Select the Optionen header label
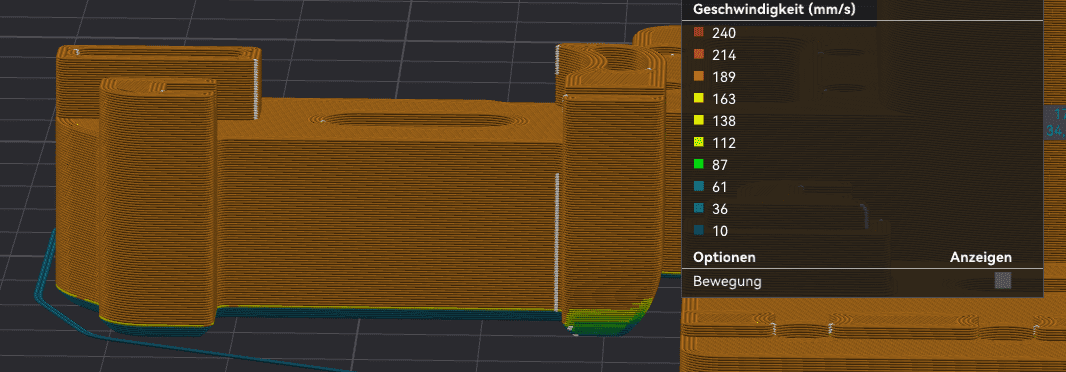 (x=724, y=258)
